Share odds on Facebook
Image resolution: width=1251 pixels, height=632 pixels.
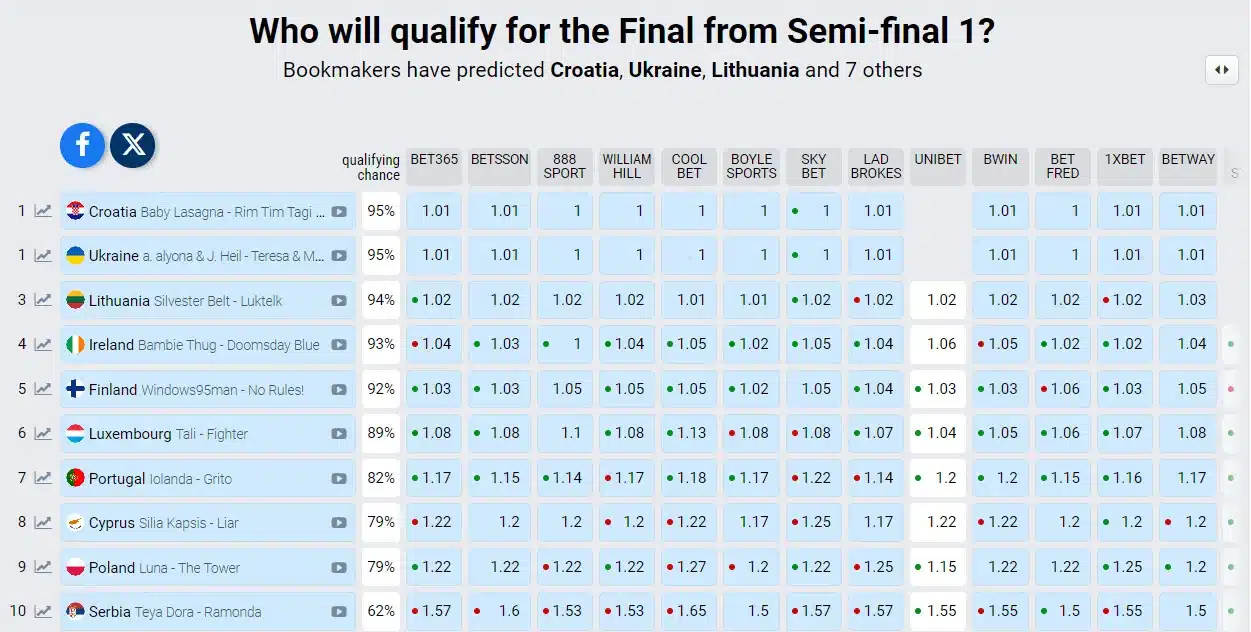tap(82, 145)
